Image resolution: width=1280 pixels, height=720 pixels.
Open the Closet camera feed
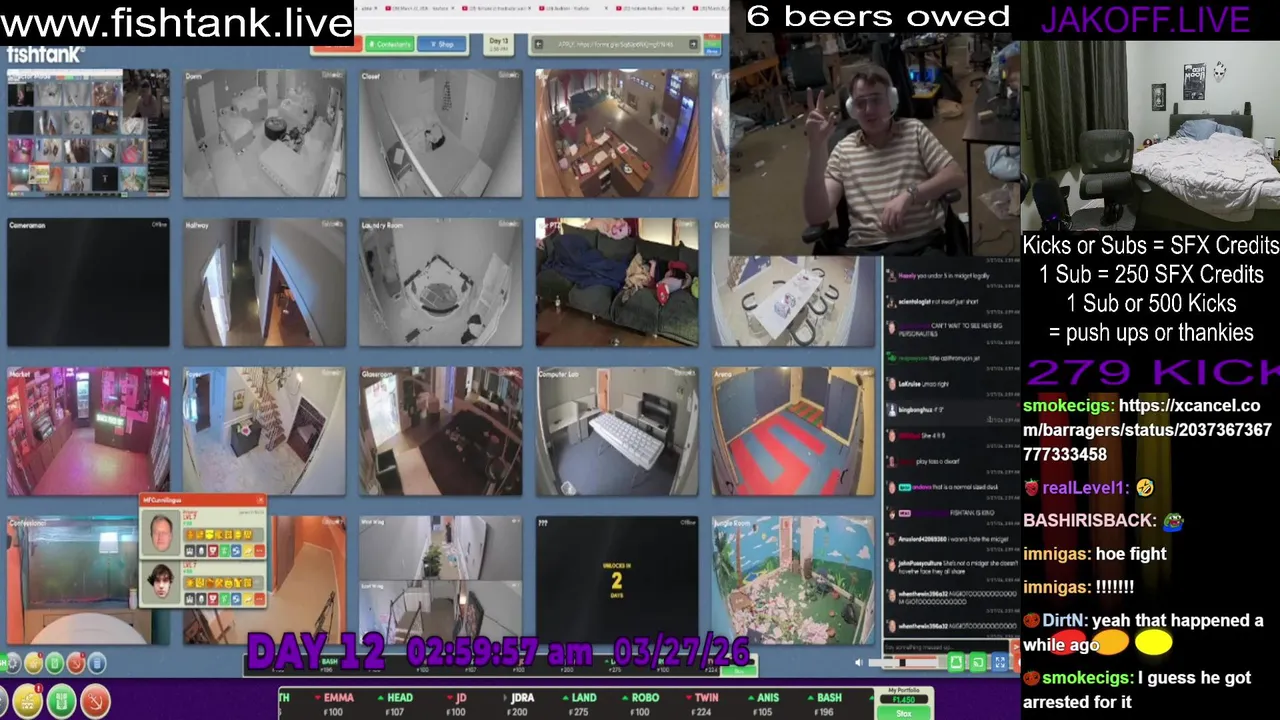coord(440,133)
